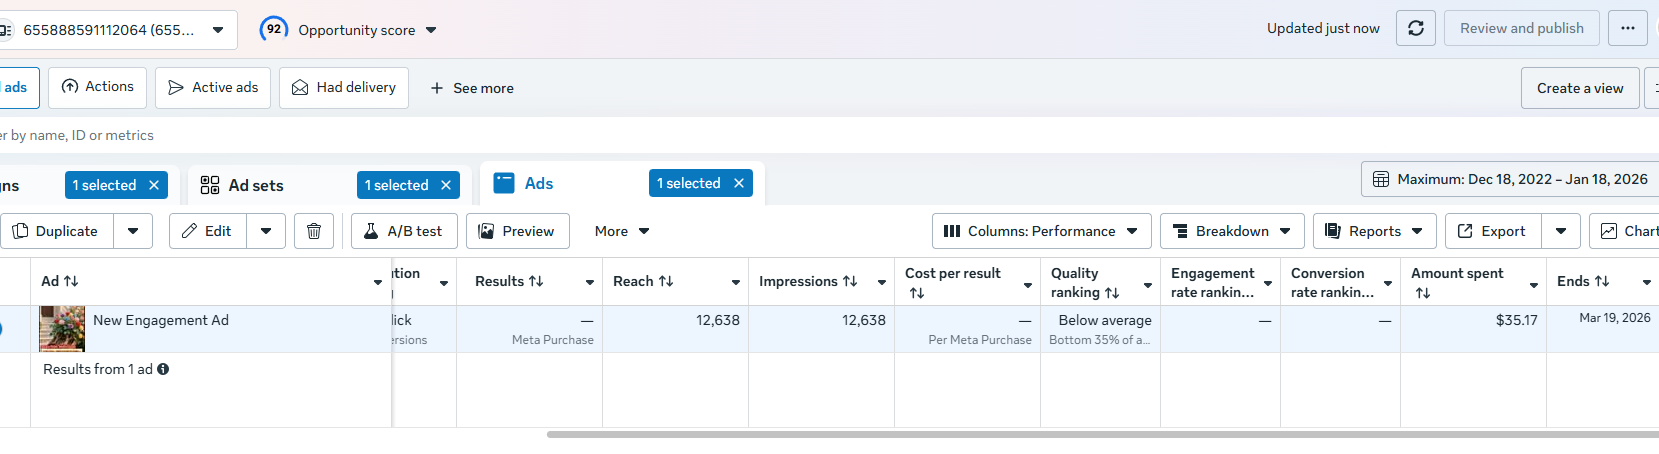Screen dimensions: 1659x454
Task: Sort by the Reach column arrows
Action: [666, 282]
